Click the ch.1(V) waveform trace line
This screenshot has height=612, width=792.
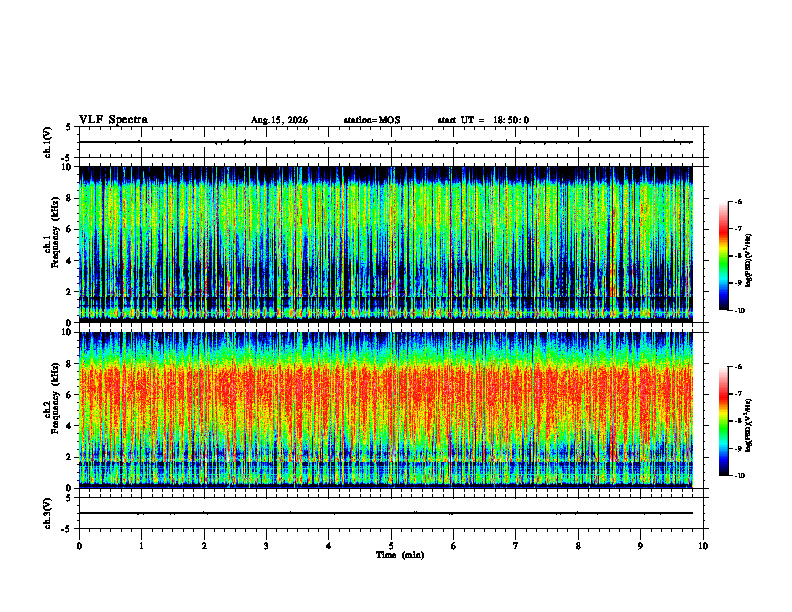point(386,142)
